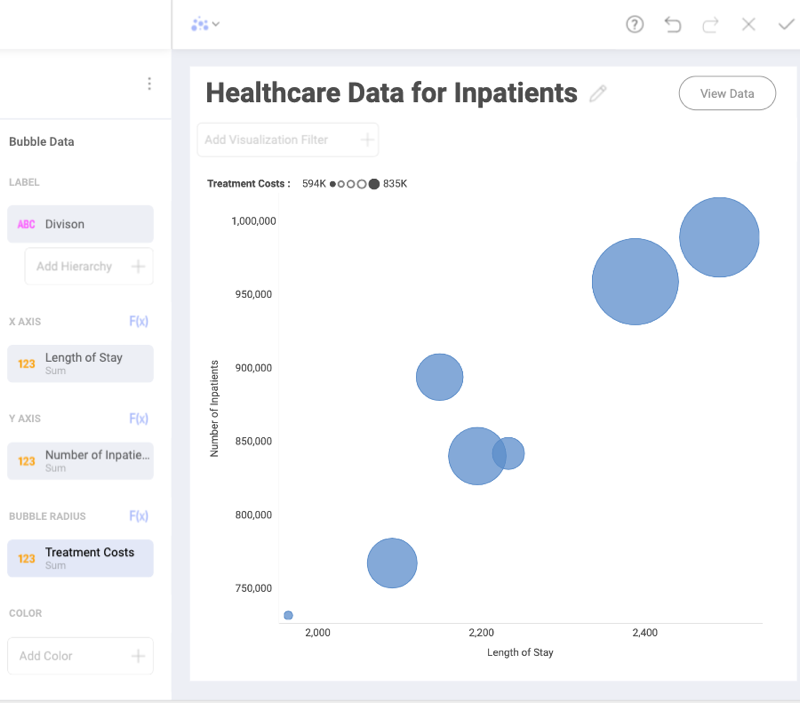
Task: Open the Add Color field plus control
Action: point(138,656)
